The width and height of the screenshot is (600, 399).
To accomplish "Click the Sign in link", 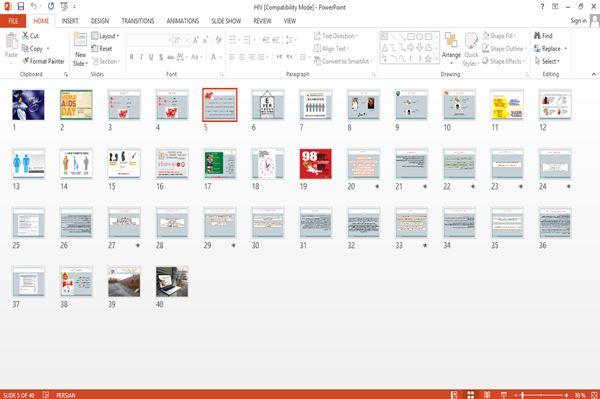I will coord(579,21).
